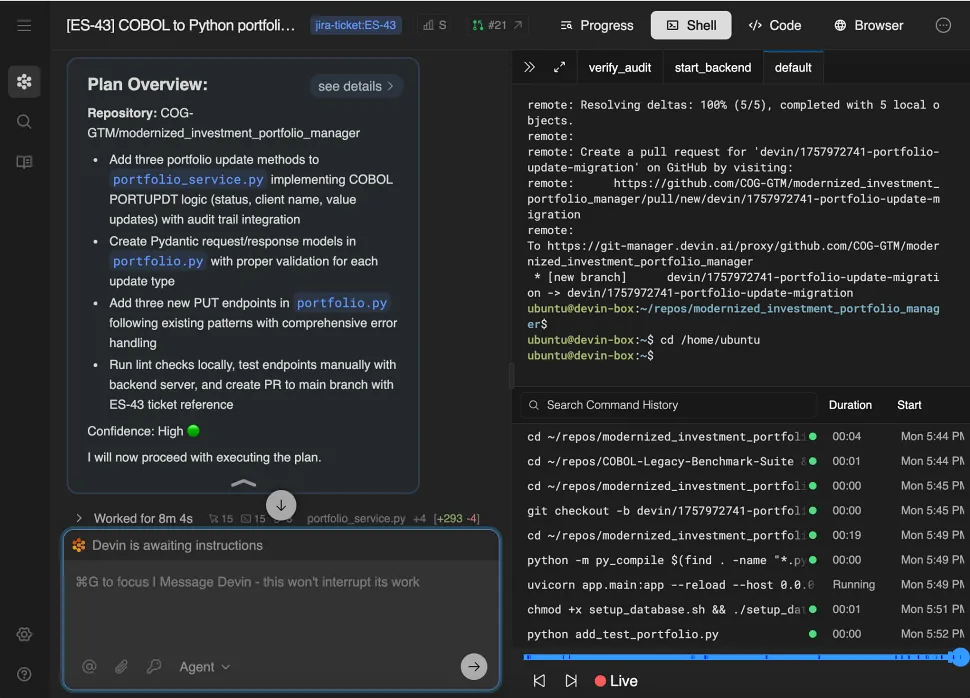Select the python add_test_portfolio.py command row
Viewport: 970px width, 698px height.
(x=740, y=634)
